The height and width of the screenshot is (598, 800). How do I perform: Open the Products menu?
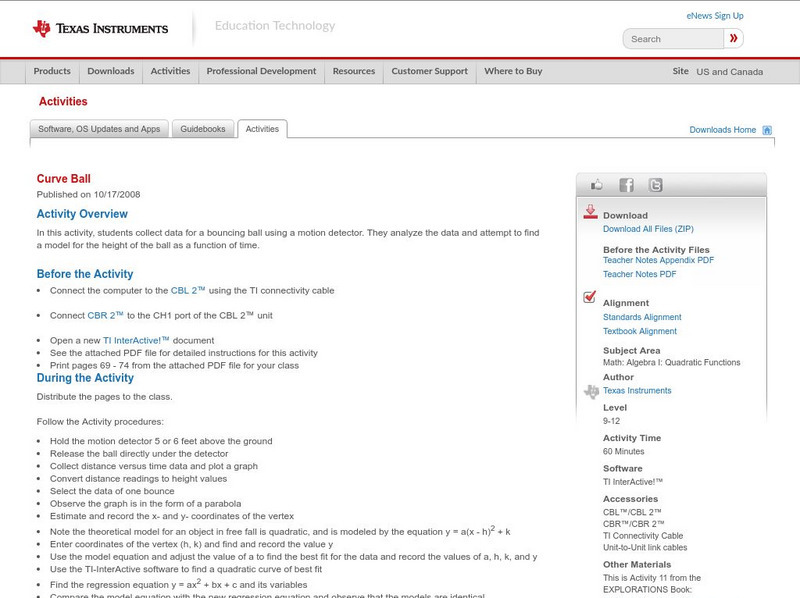coord(52,71)
